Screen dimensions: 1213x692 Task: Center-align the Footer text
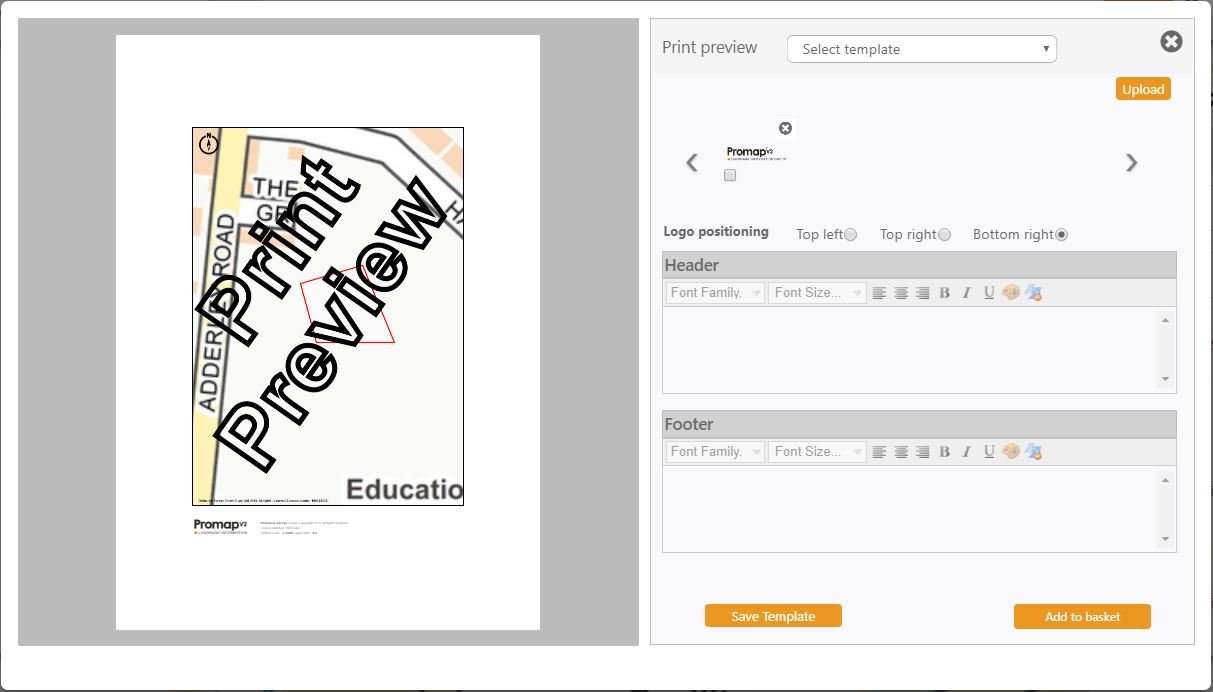click(x=901, y=452)
